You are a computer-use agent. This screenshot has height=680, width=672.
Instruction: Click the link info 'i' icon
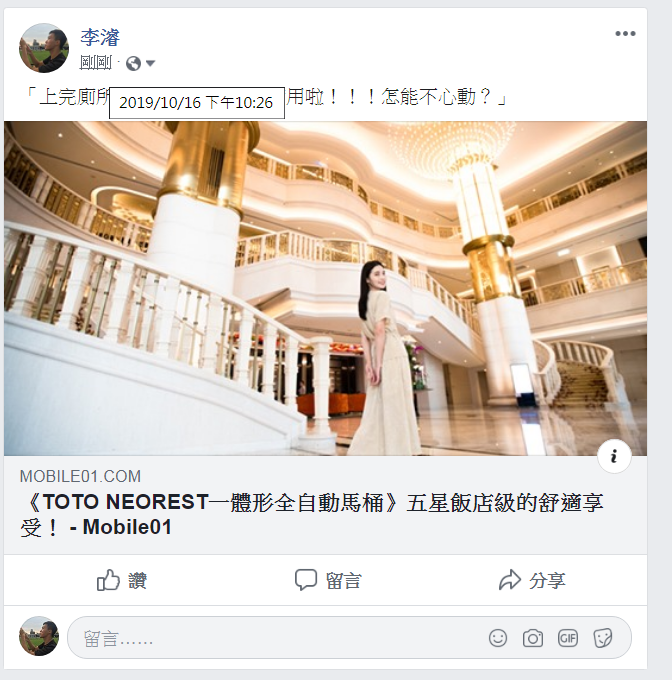tap(614, 456)
